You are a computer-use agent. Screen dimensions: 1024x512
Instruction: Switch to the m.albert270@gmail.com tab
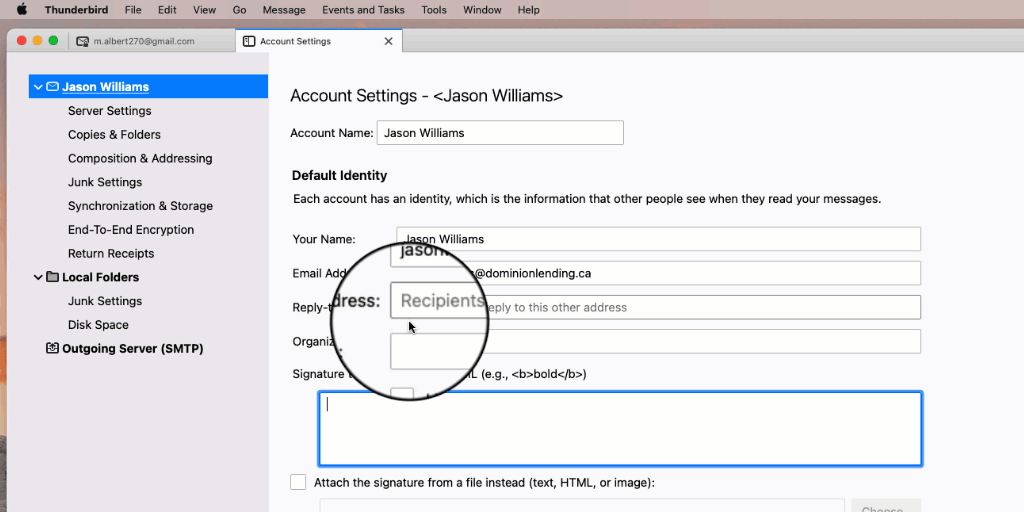point(151,40)
